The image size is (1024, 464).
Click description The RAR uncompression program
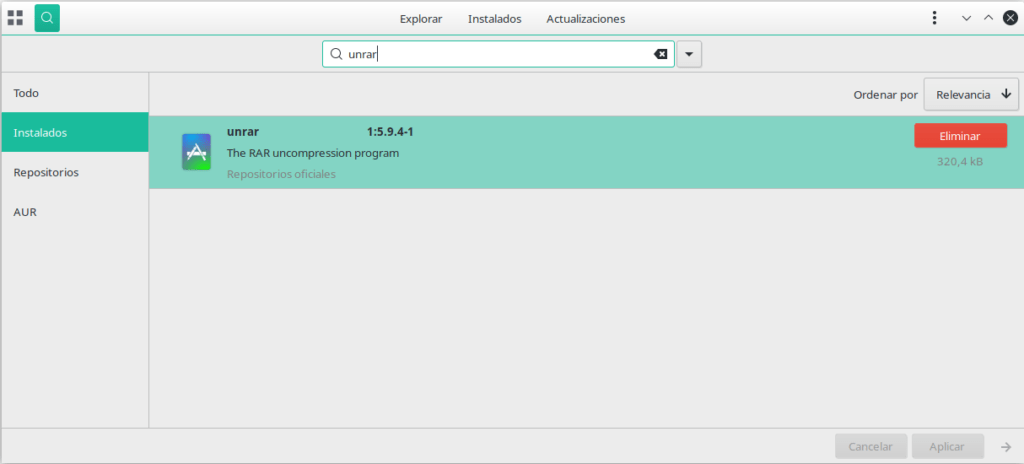pyautogui.click(x=313, y=153)
